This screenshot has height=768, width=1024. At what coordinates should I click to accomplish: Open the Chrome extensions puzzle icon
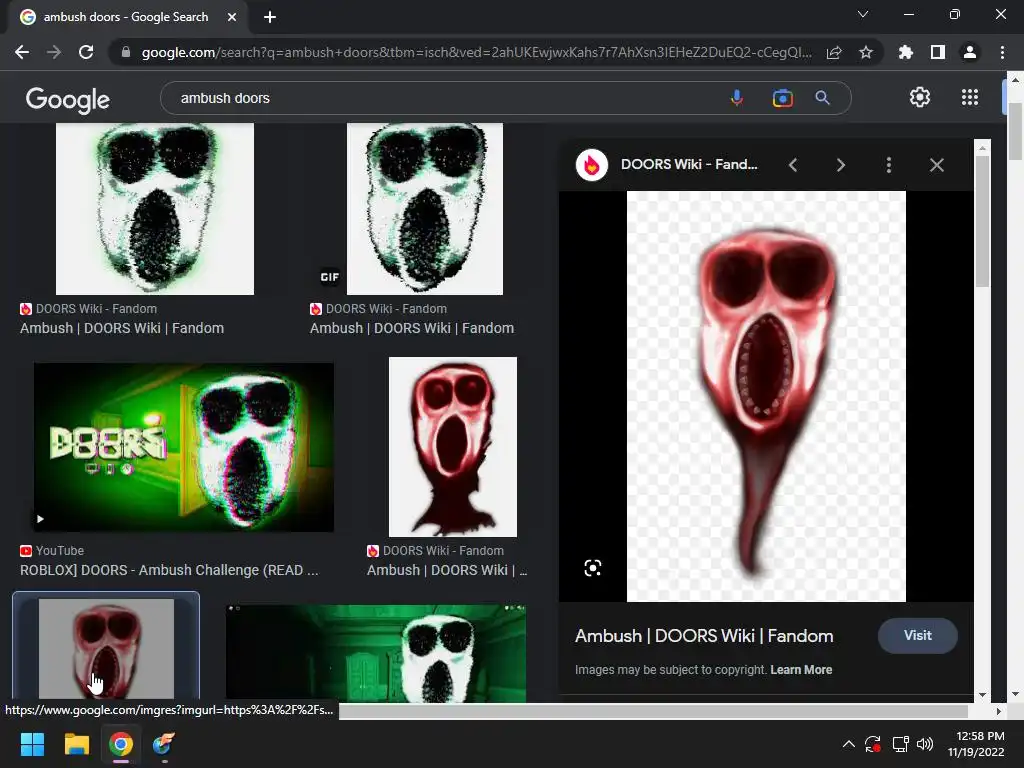pos(906,52)
